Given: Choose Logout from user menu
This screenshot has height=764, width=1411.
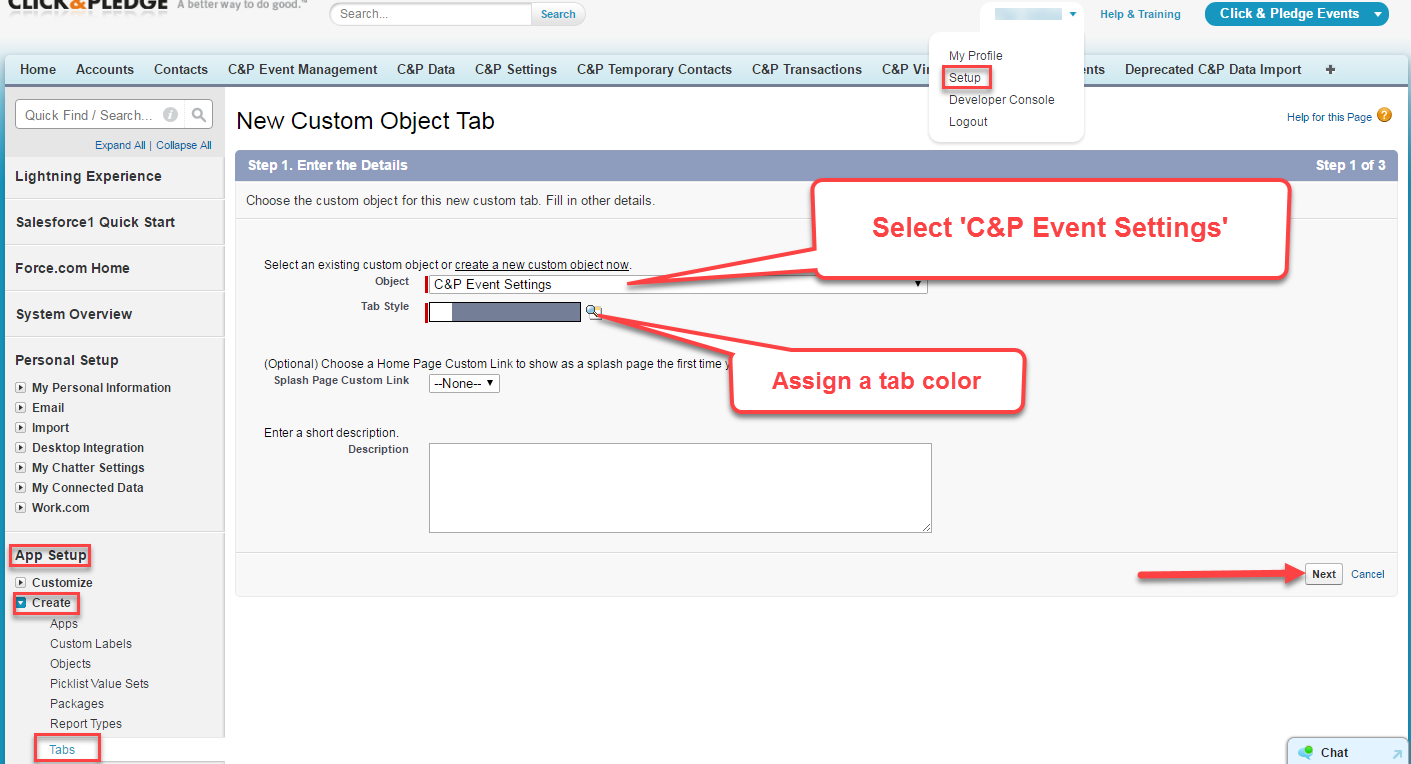Looking at the screenshot, I should [968, 121].
